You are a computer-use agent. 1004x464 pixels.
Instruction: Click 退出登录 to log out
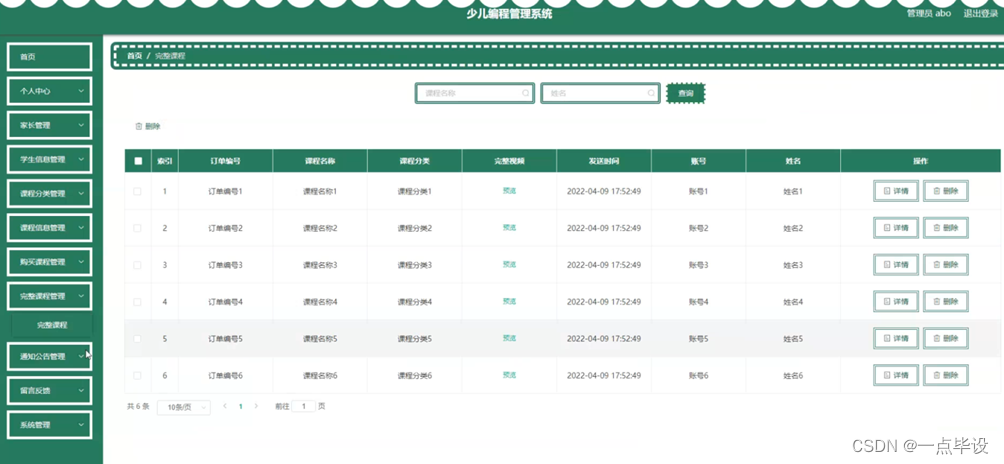pos(981,13)
